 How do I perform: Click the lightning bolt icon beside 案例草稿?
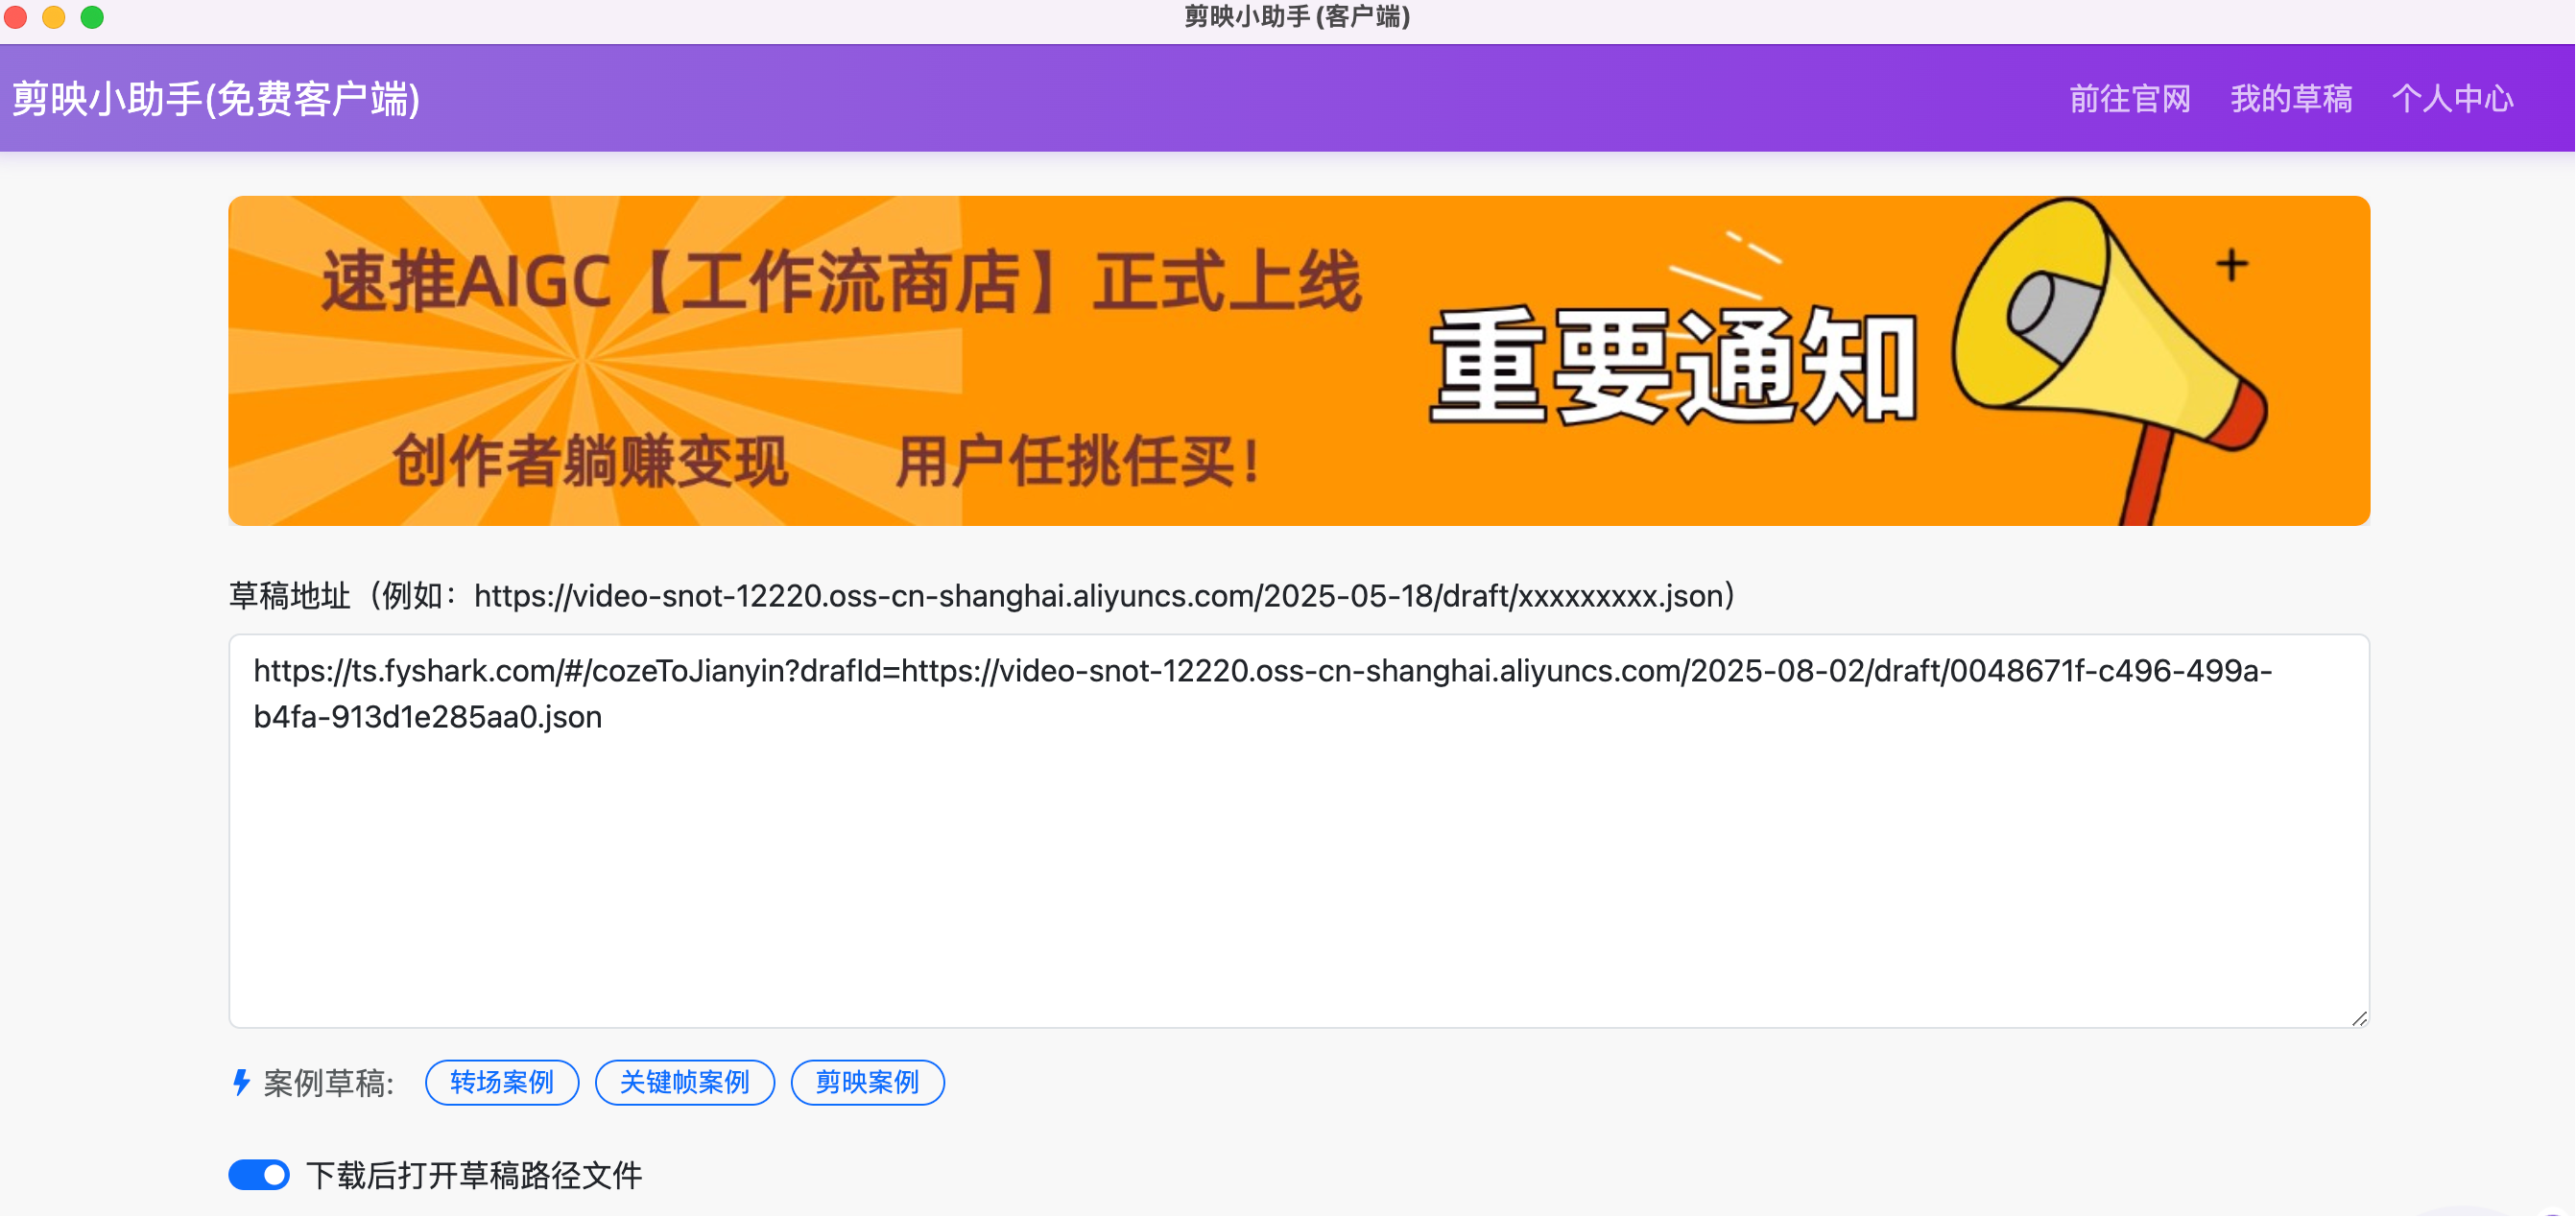pos(240,1081)
